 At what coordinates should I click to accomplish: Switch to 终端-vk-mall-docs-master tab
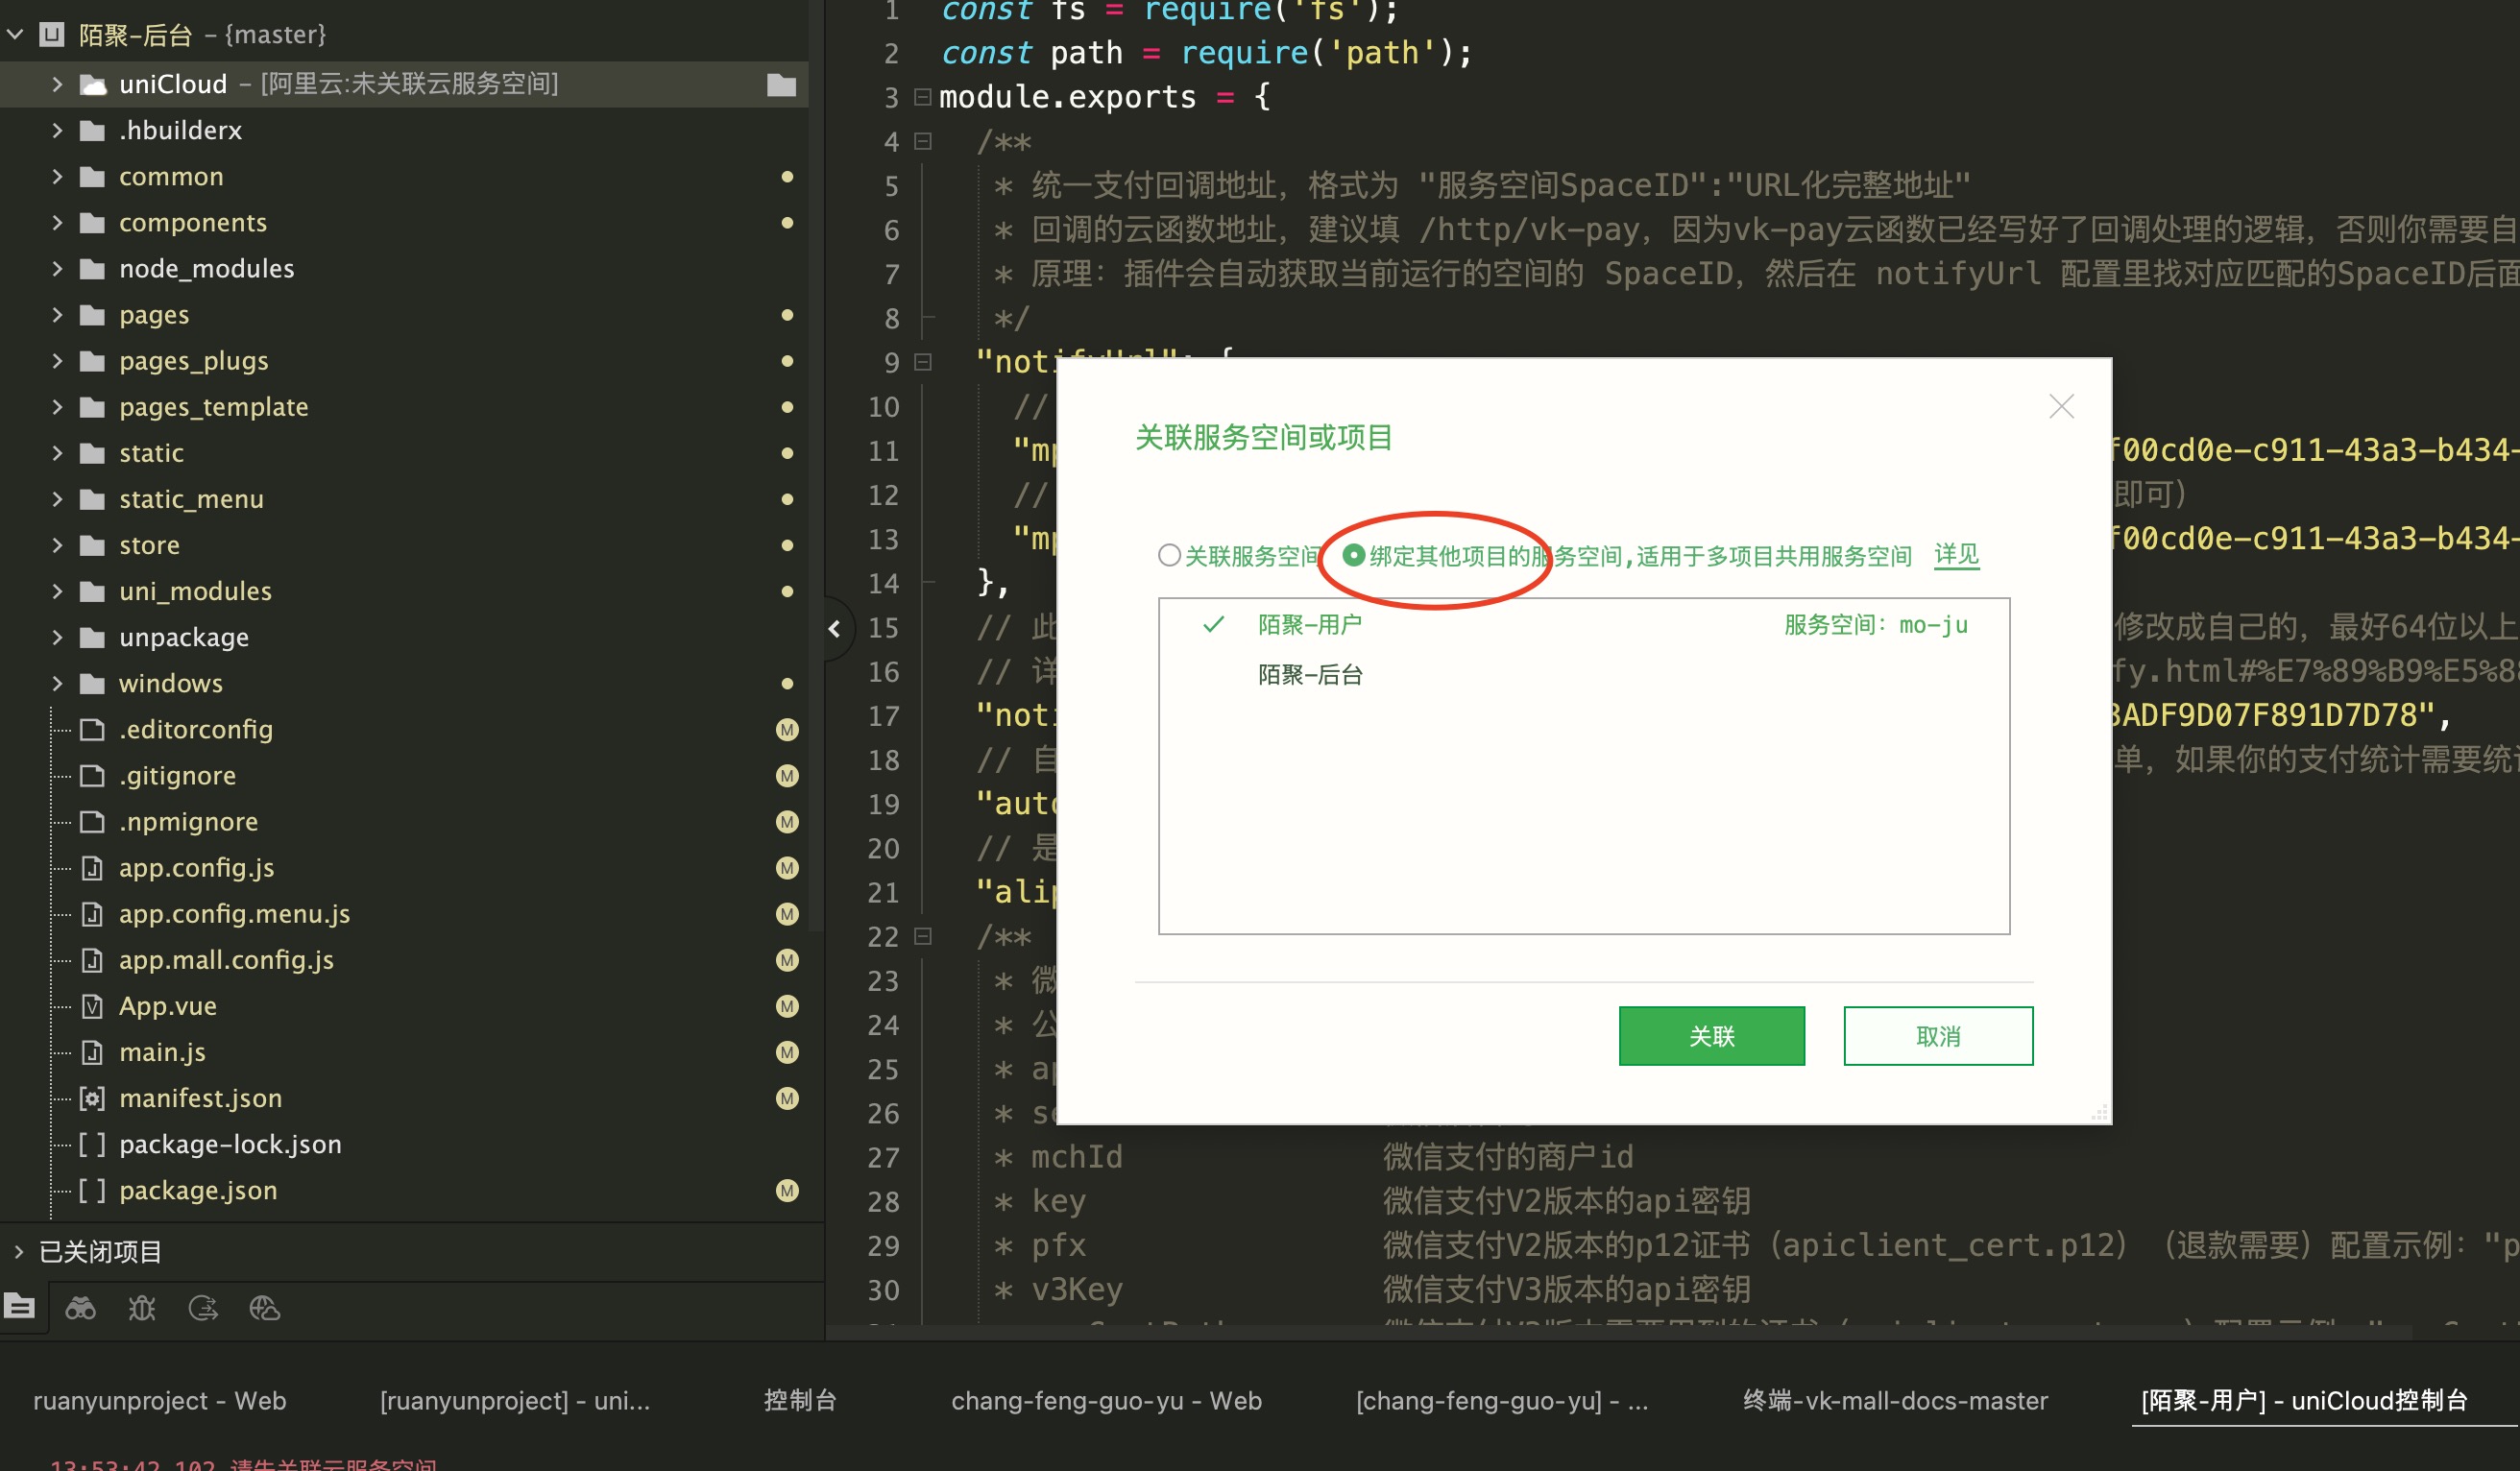[1894, 1400]
